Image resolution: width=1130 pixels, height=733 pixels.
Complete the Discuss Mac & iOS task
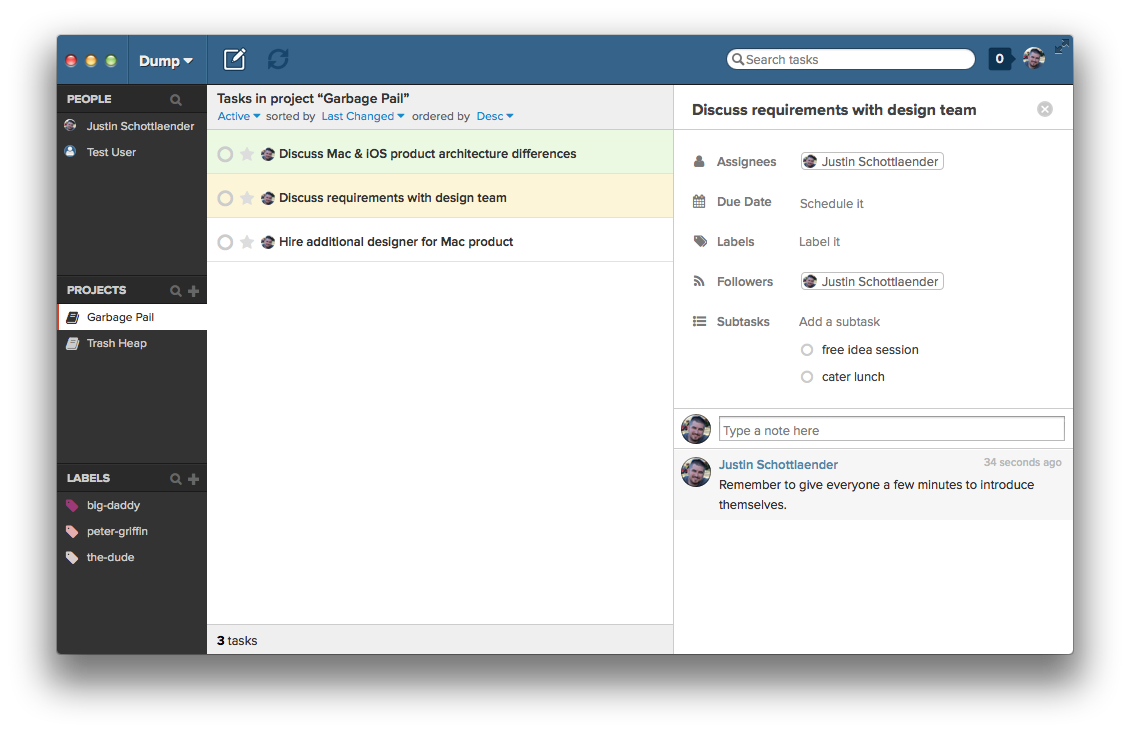[225, 154]
